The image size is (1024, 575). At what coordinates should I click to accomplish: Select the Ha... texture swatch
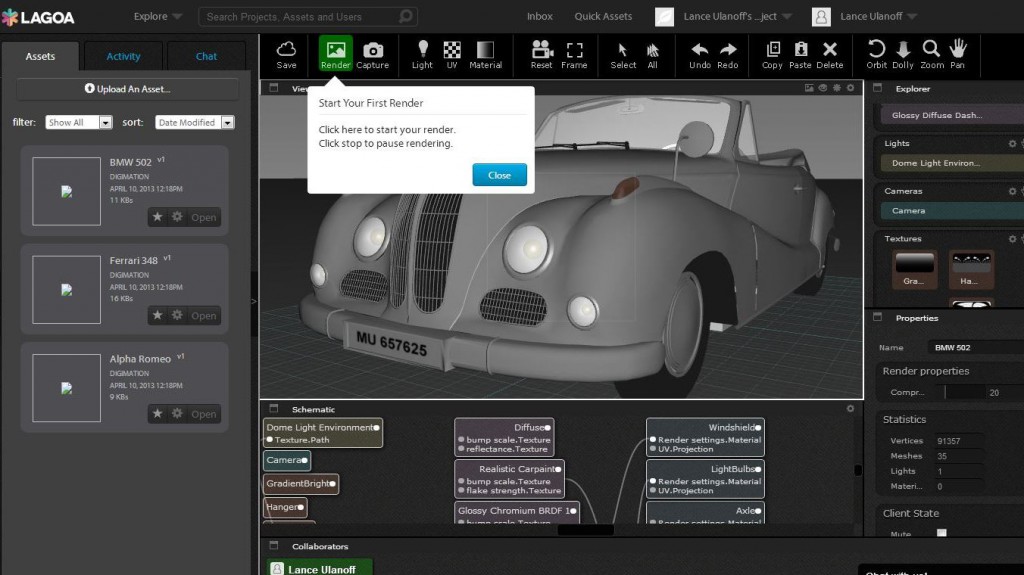click(971, 269)
